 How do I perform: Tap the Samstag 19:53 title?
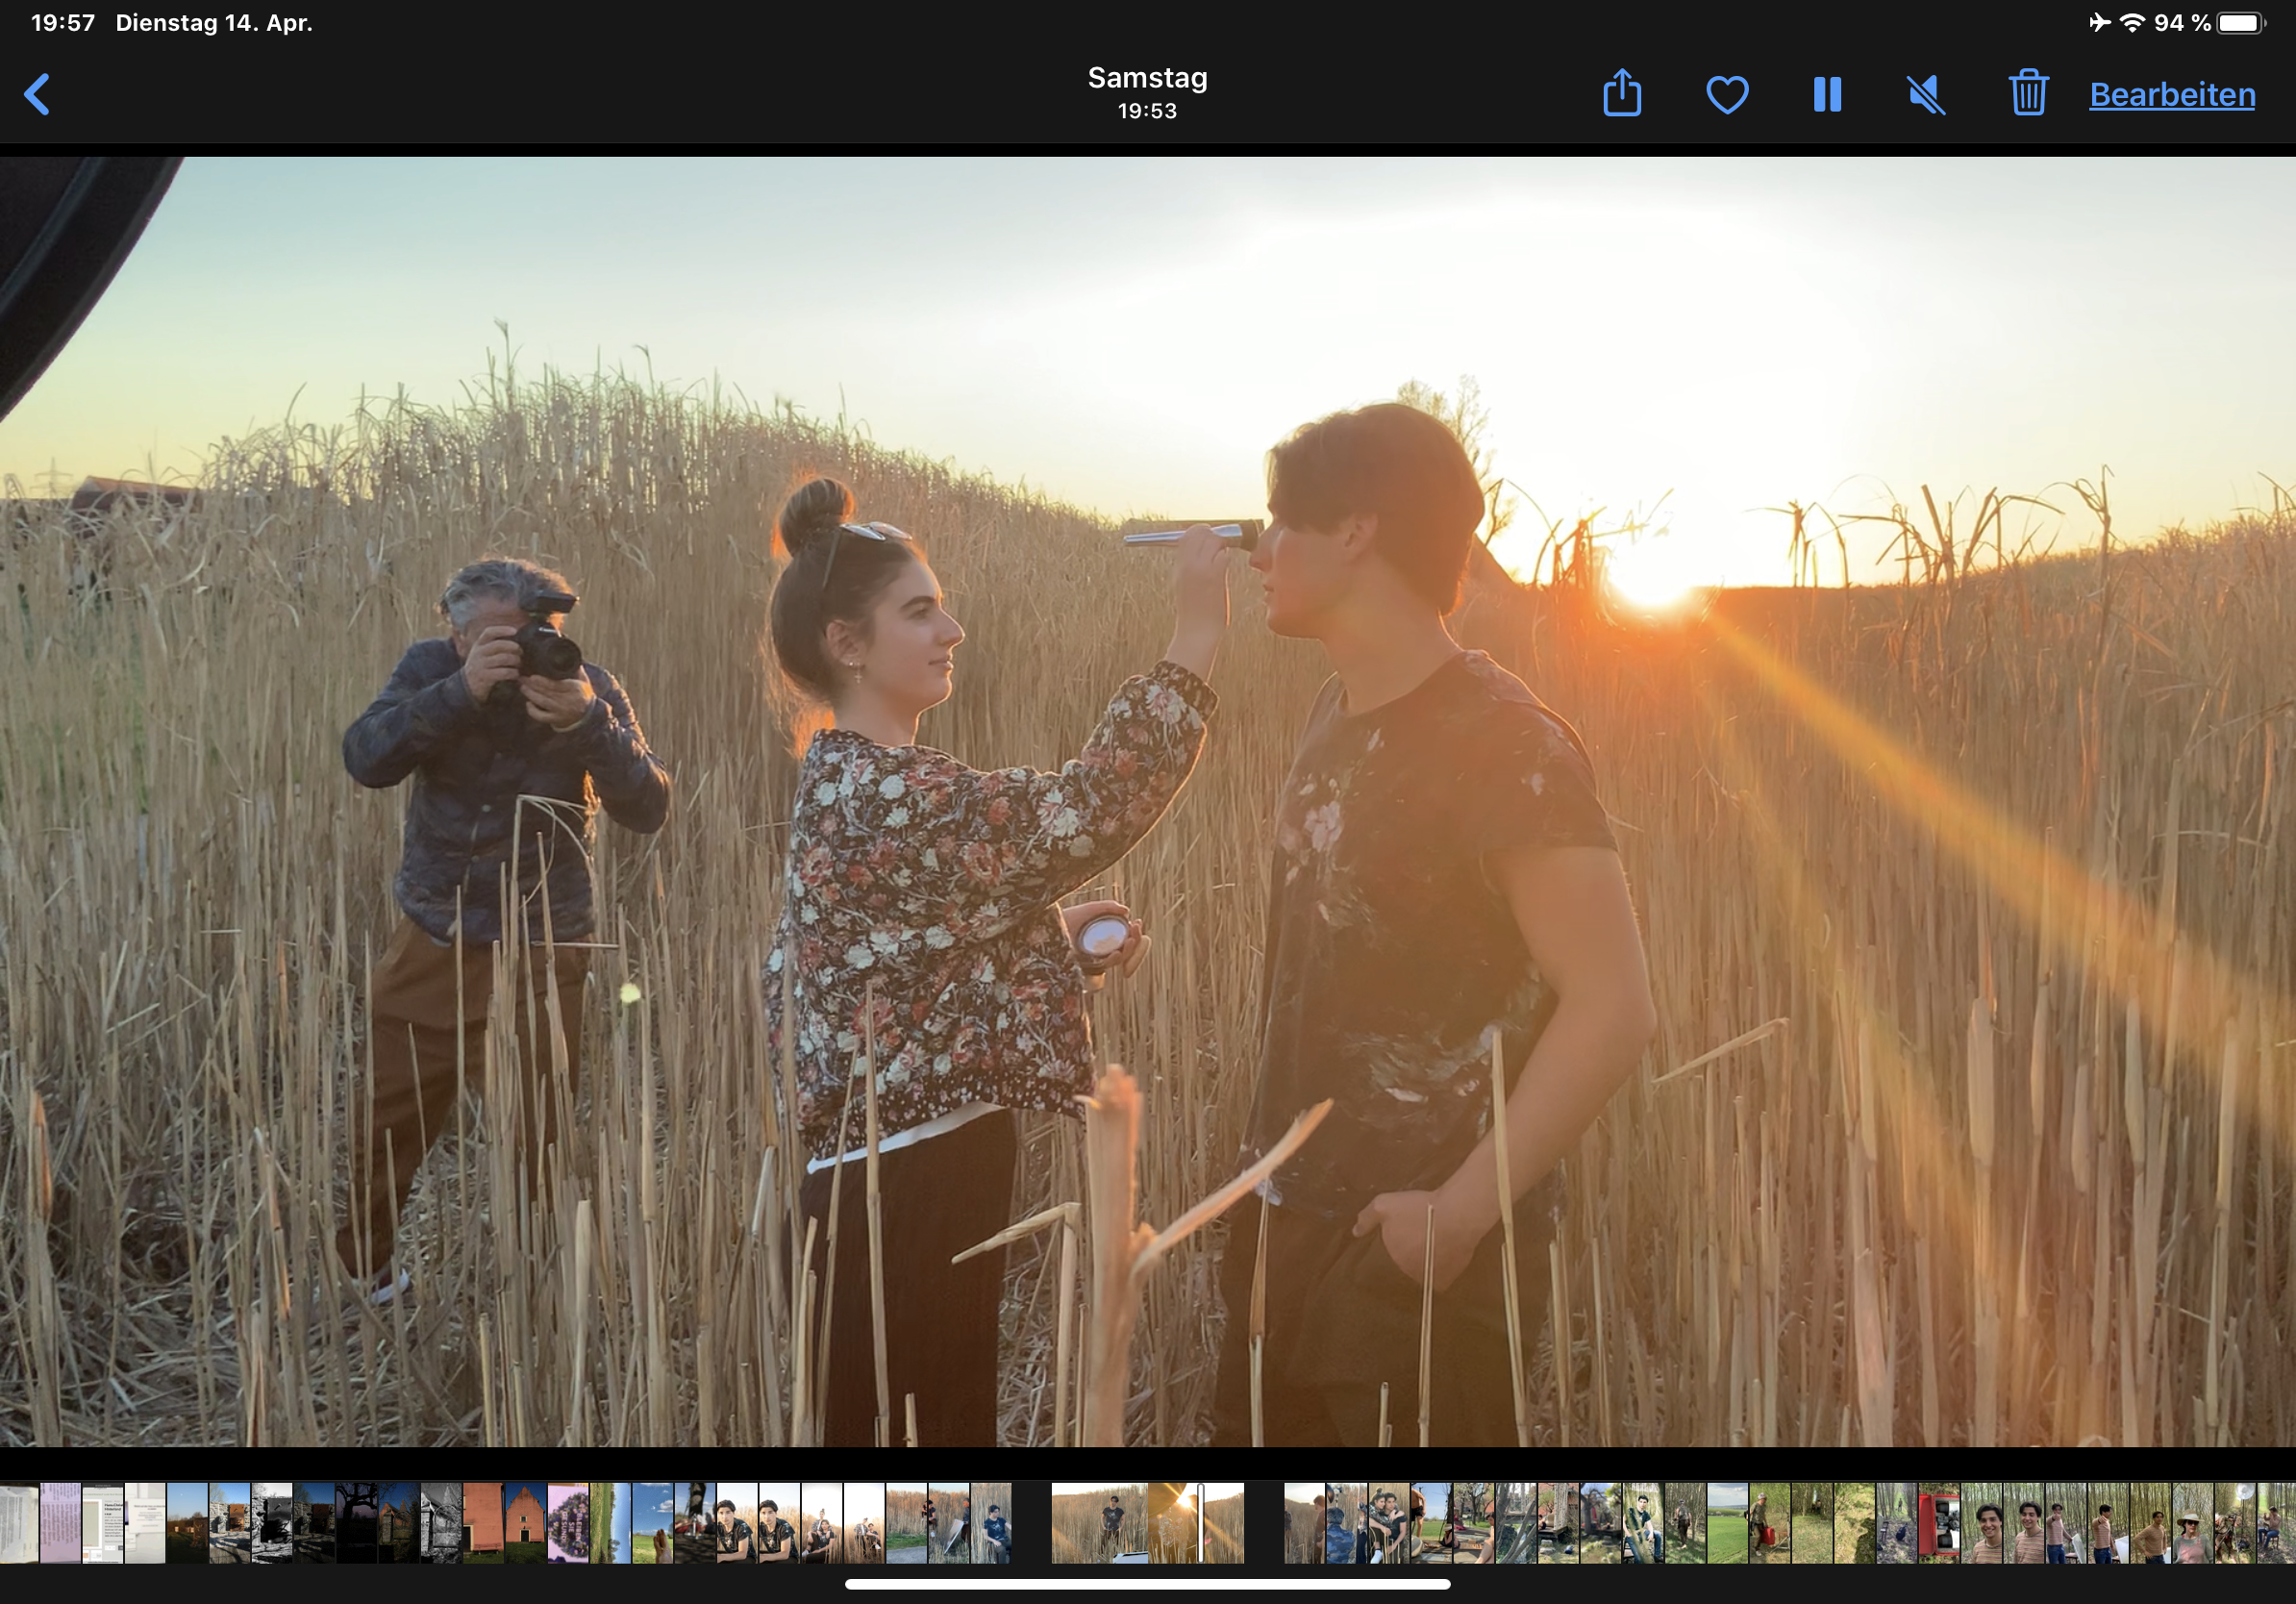coord(1147,92)
